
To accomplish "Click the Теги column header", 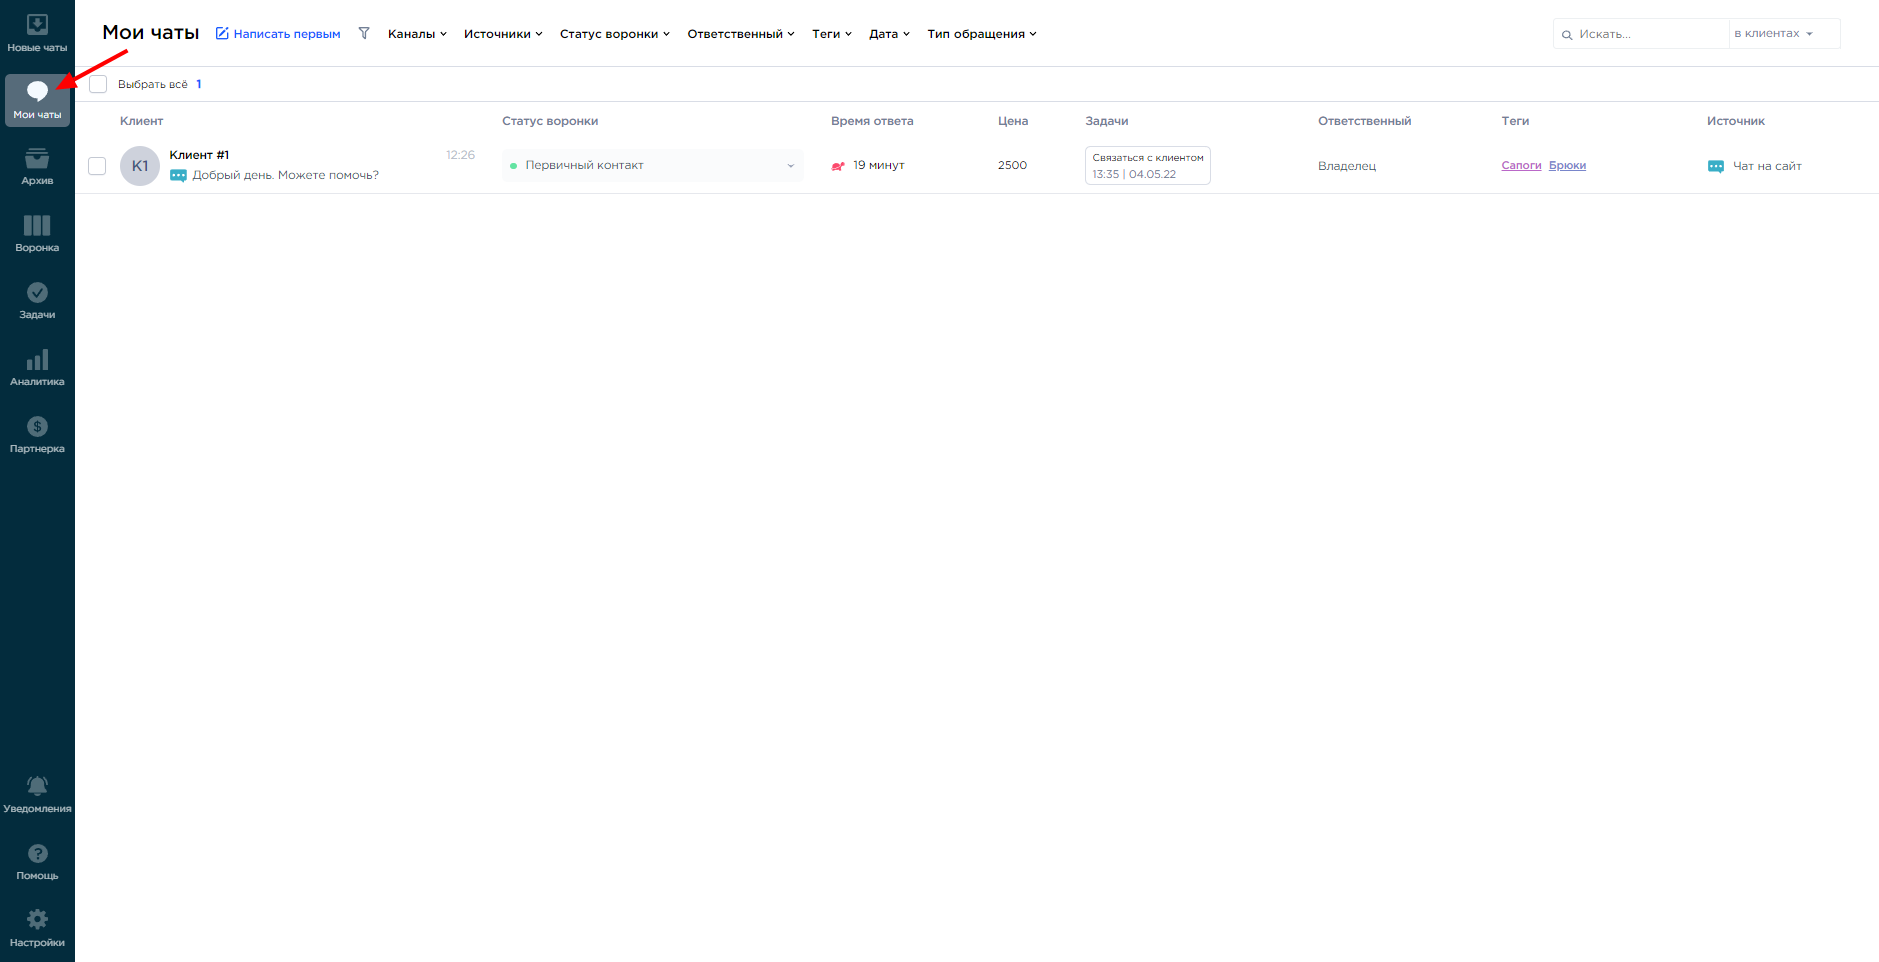I will coord(1515,121).
